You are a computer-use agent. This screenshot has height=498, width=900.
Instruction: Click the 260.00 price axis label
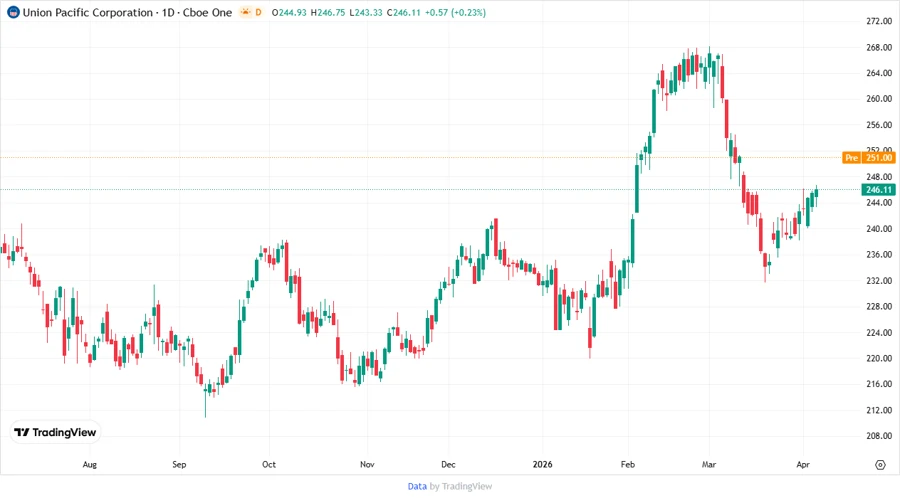click(x=879, y=99)
